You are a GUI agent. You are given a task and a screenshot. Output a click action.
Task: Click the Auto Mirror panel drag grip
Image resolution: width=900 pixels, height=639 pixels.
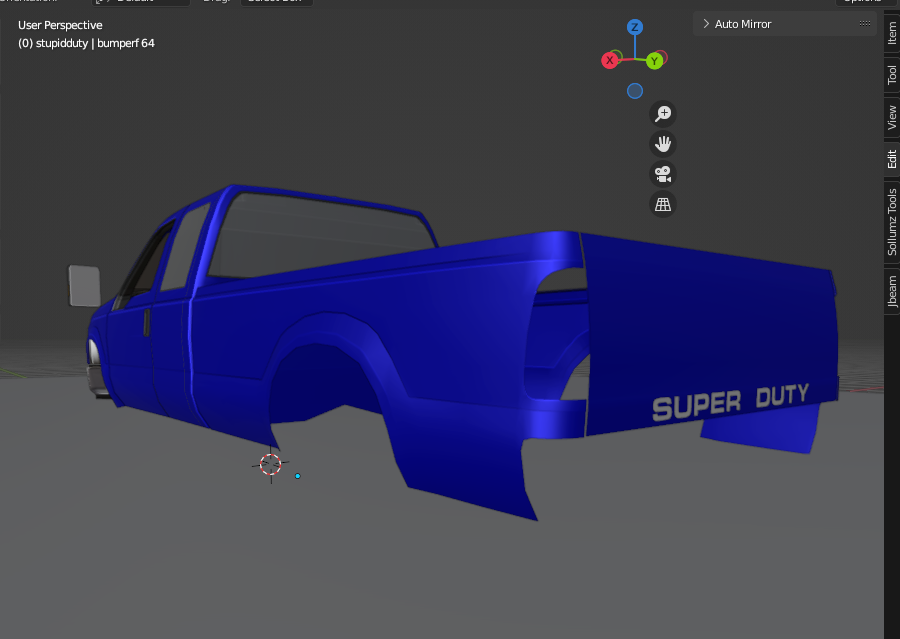pos(864,24)
